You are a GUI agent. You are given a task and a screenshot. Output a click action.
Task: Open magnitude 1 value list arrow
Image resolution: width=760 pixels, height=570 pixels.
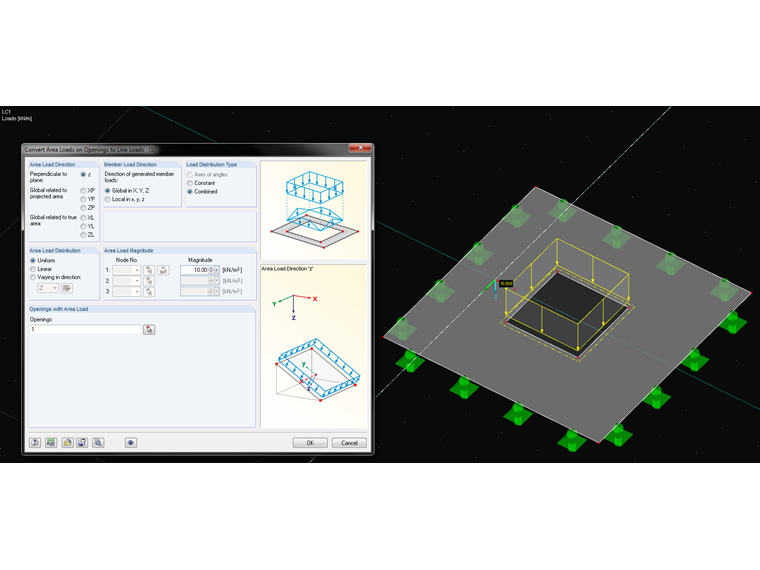click(217, 270)
